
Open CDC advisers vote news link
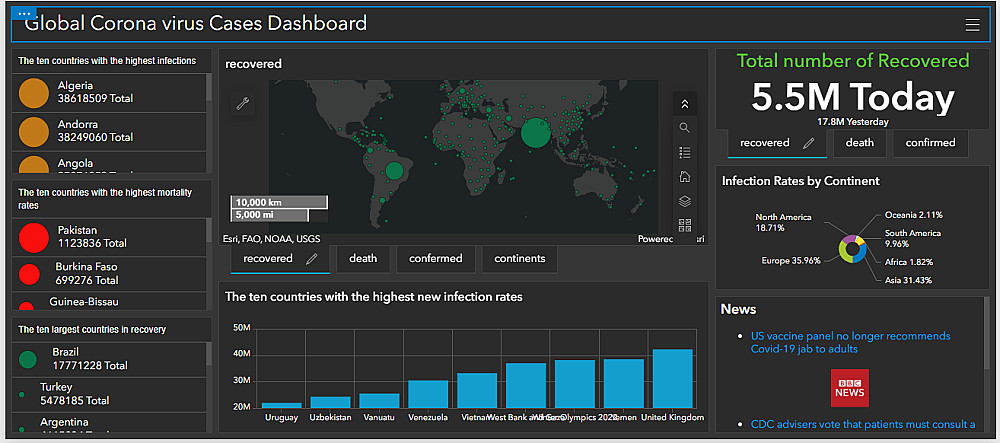pos(863,424)
